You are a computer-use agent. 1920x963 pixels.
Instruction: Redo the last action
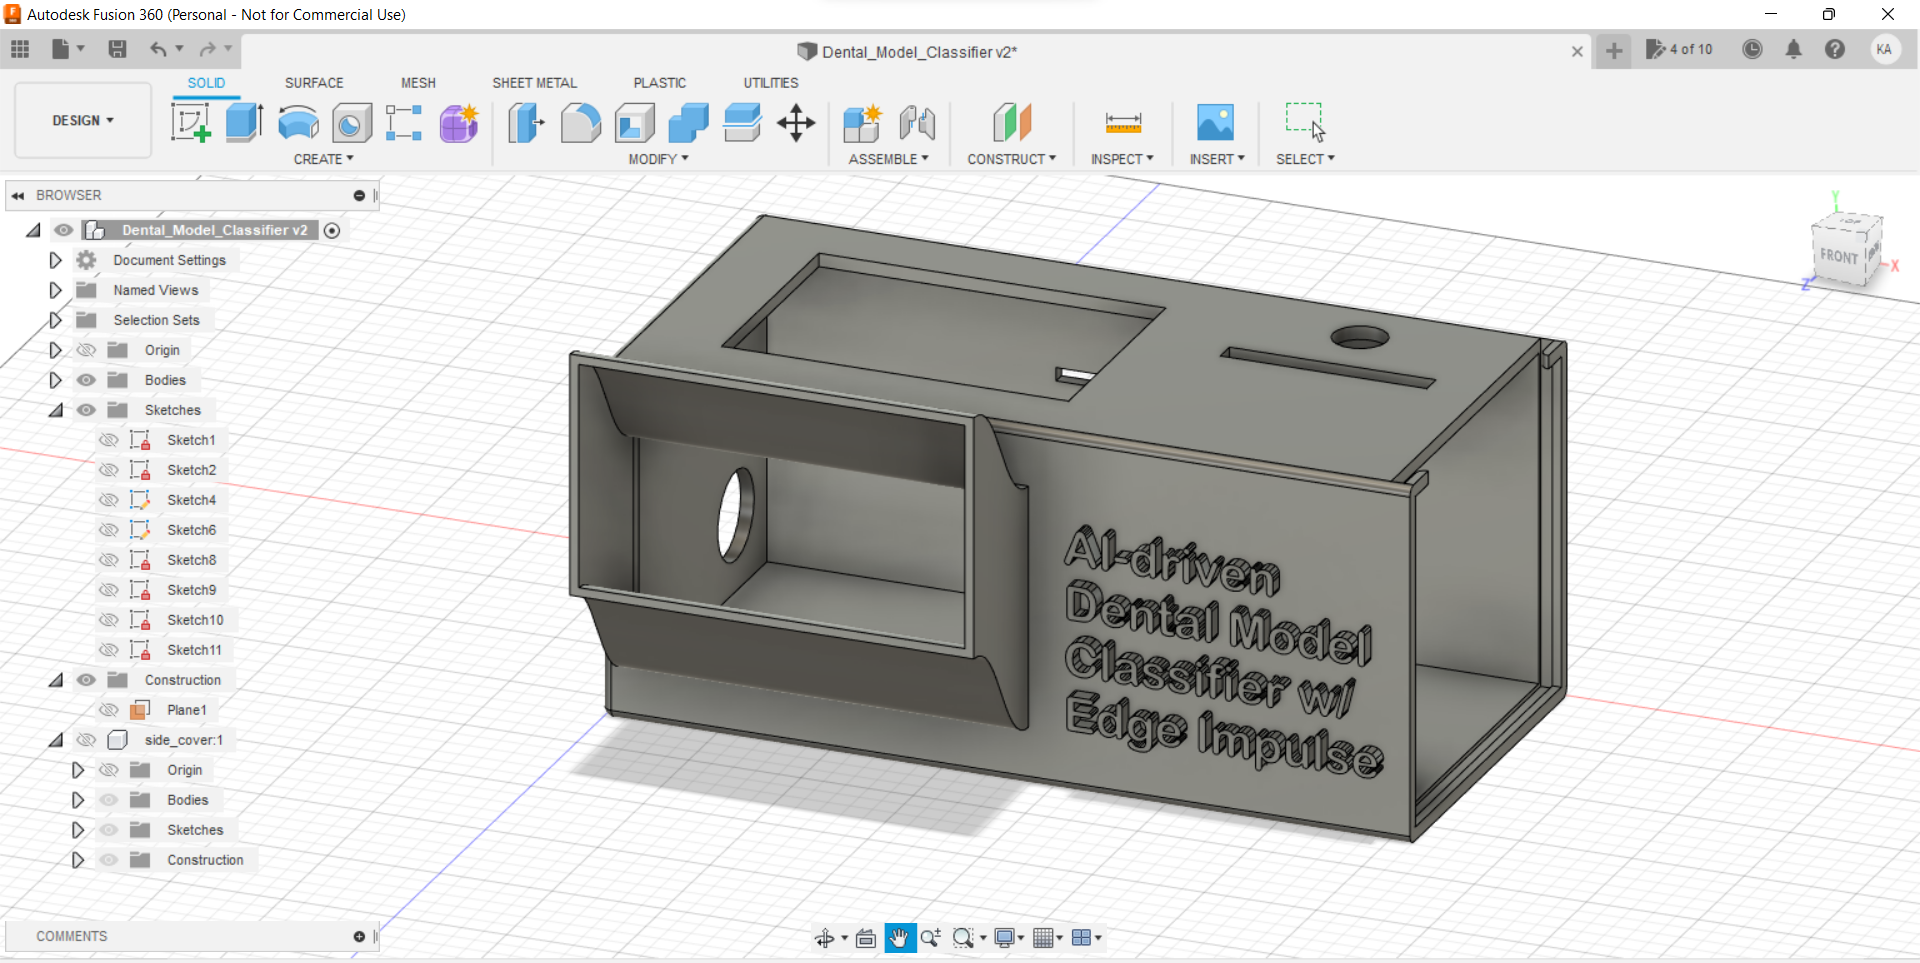click(207, 49)
